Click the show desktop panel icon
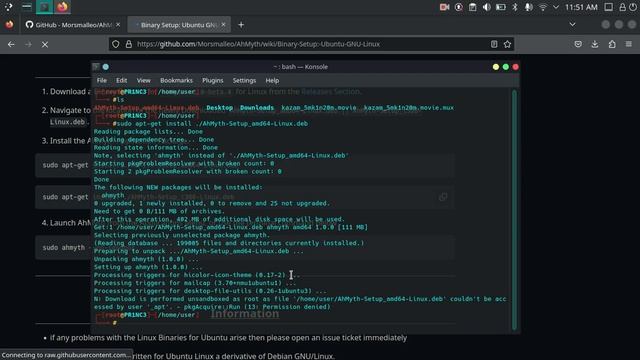The width and height of the screenshot is (640, 360). (x=609, y=7)
